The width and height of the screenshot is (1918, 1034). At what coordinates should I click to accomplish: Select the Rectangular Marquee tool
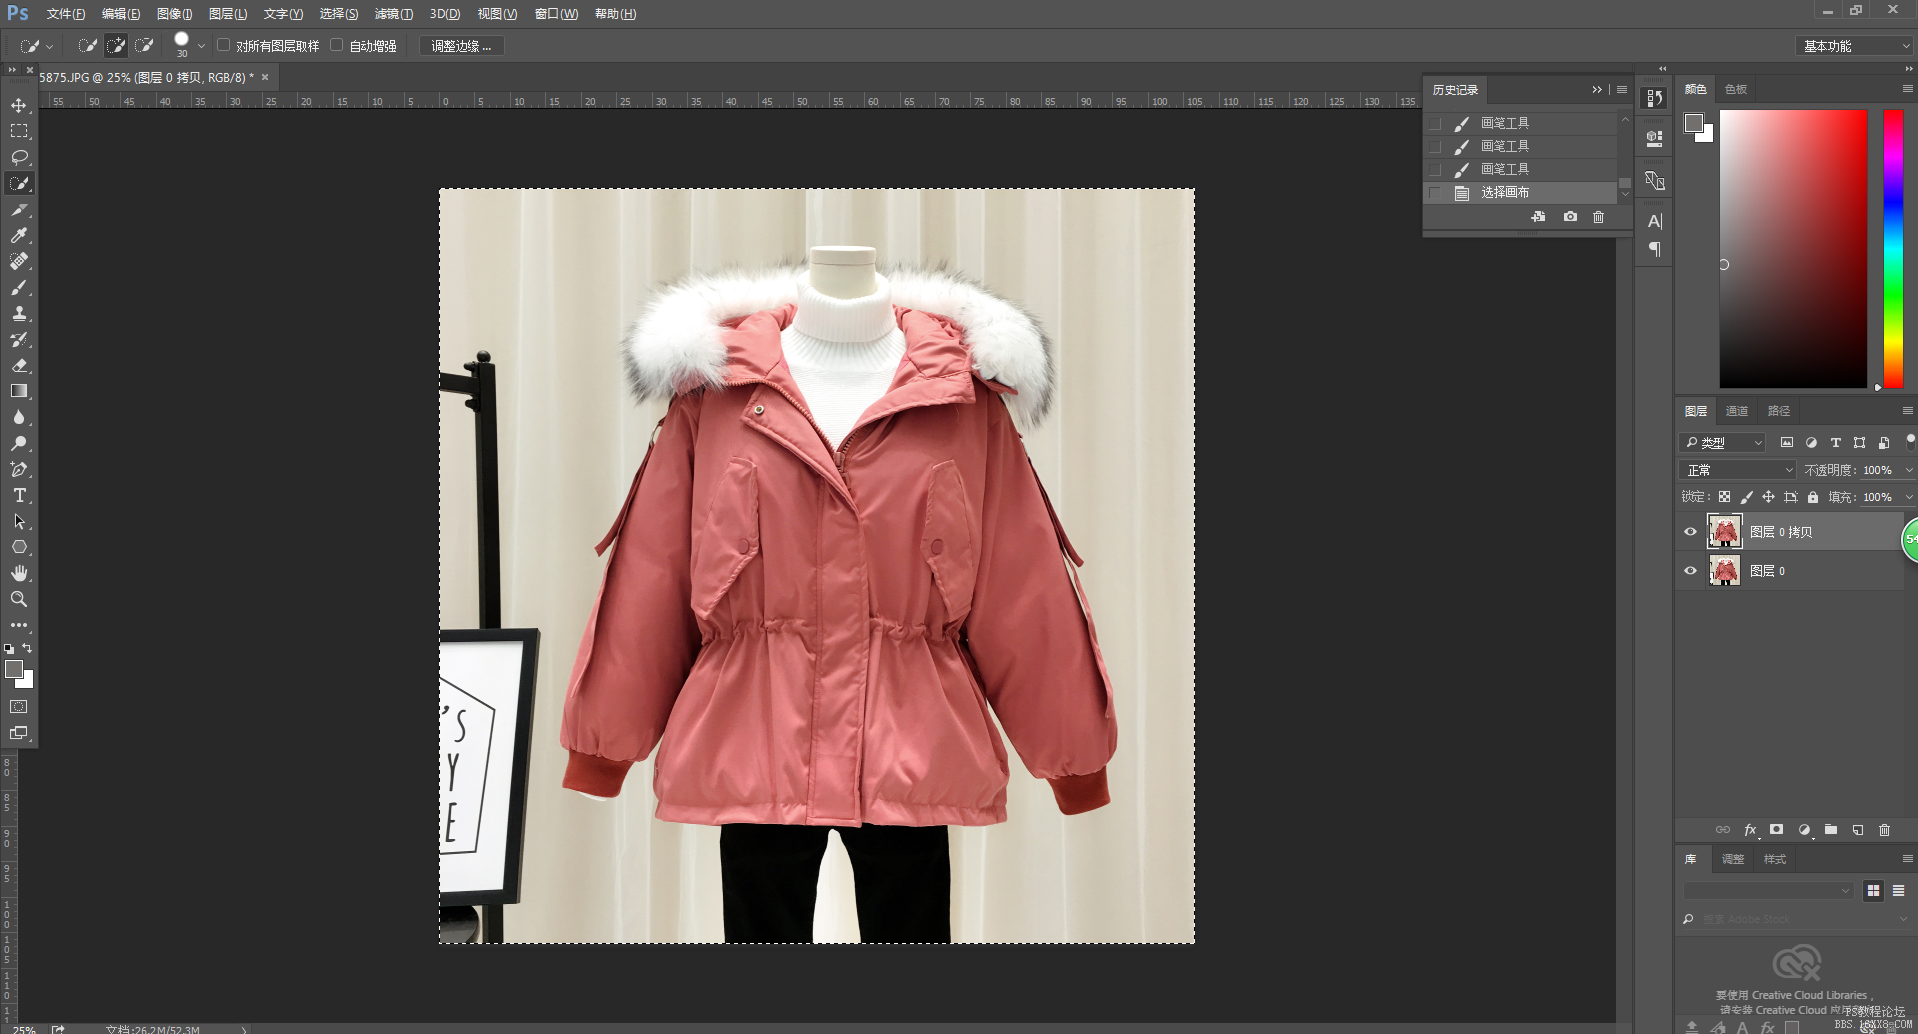(19, 131)
